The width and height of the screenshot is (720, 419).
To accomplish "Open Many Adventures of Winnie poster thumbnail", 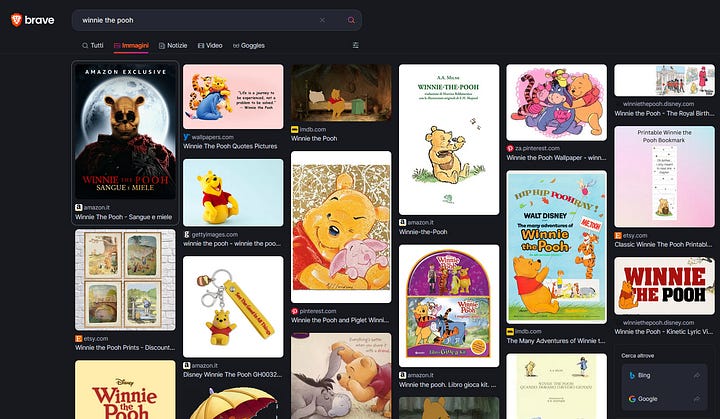I will coord(557,247).
